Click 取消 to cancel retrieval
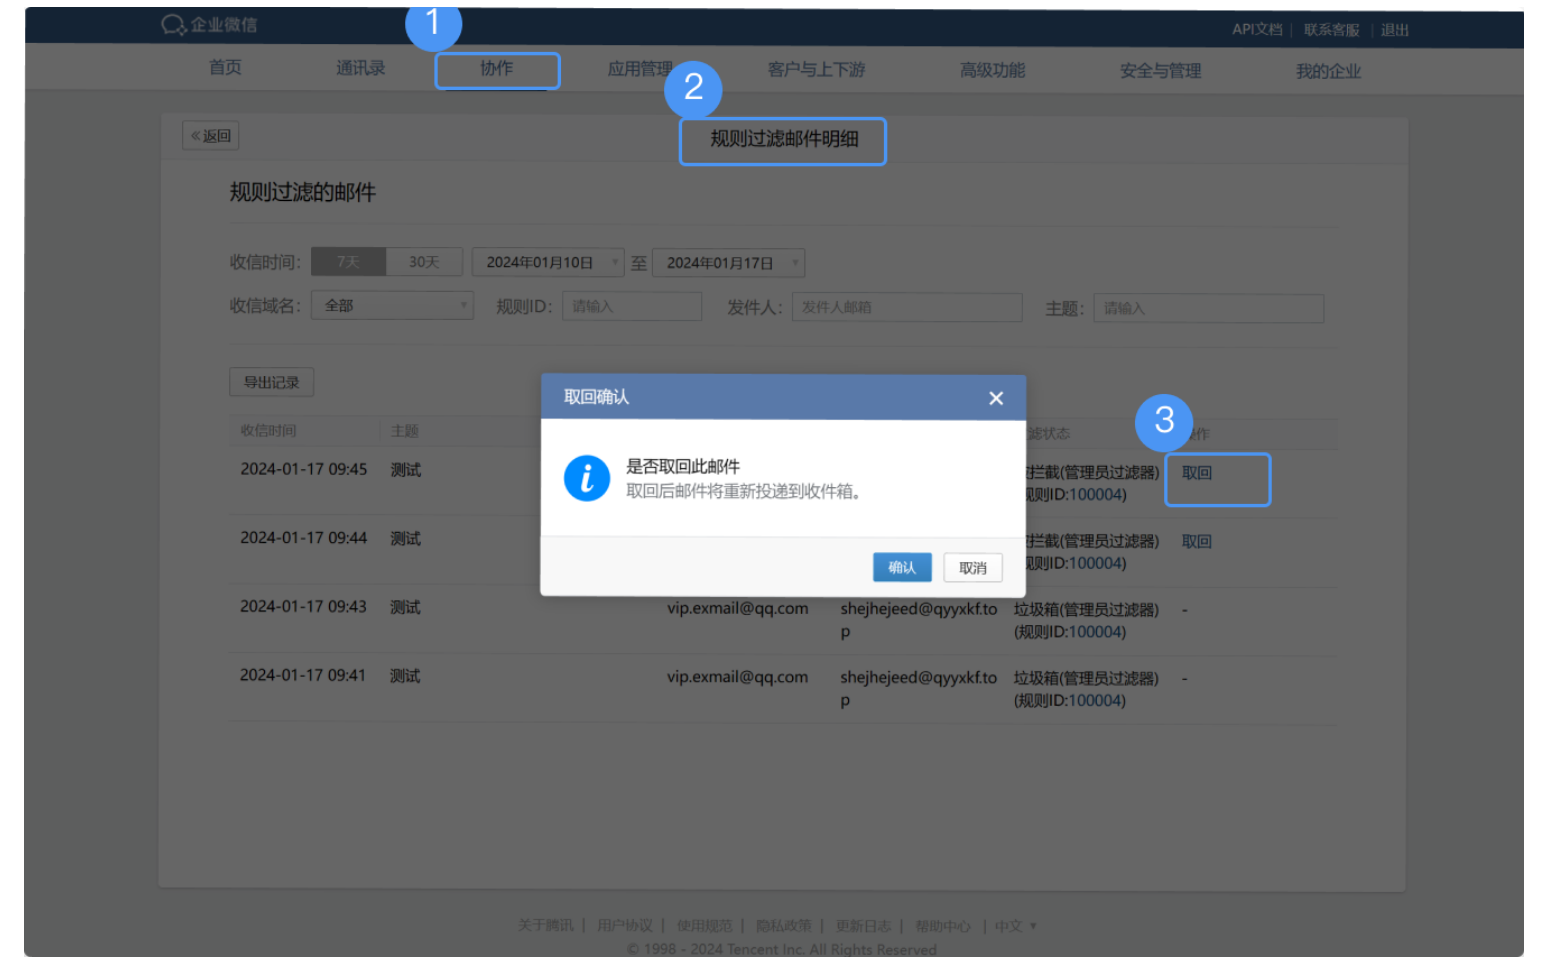Screen dimensions: 1553x973 pos(972,567)
